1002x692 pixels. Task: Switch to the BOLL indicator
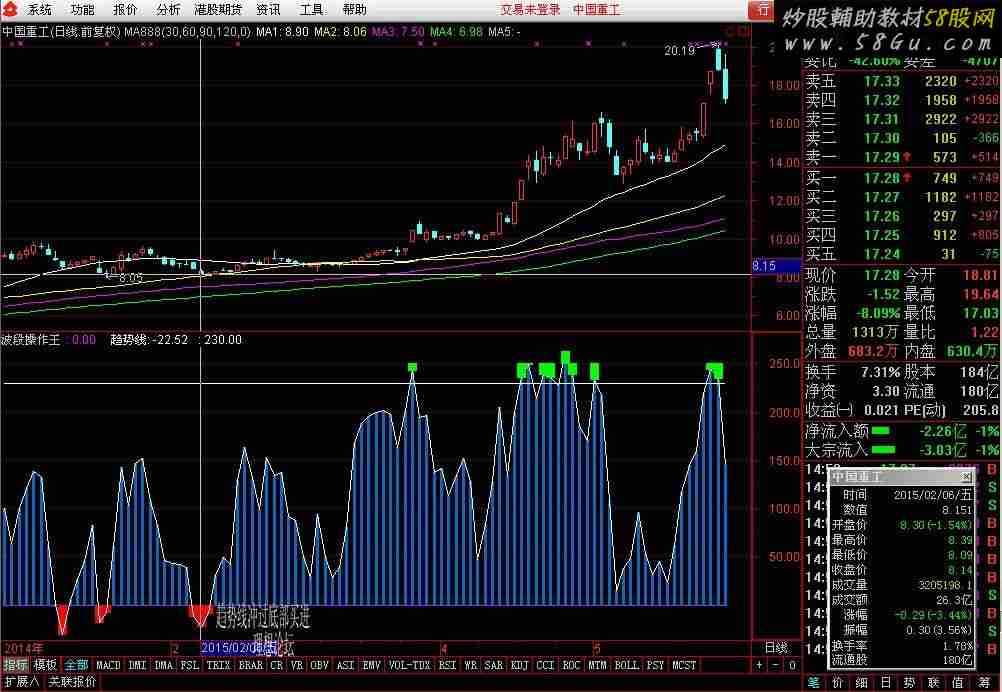[x=627, y=665]
